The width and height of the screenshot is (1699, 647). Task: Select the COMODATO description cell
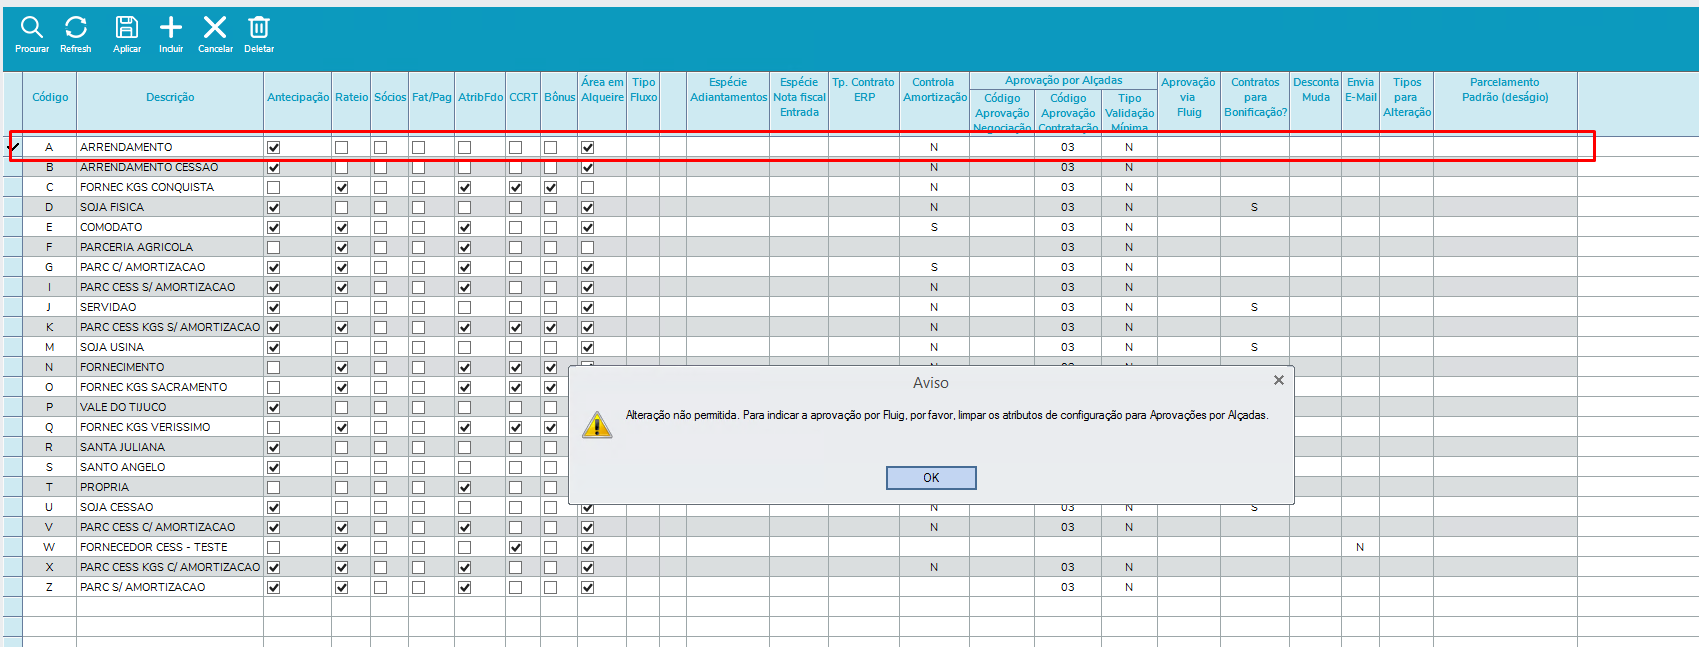(170, 227)
